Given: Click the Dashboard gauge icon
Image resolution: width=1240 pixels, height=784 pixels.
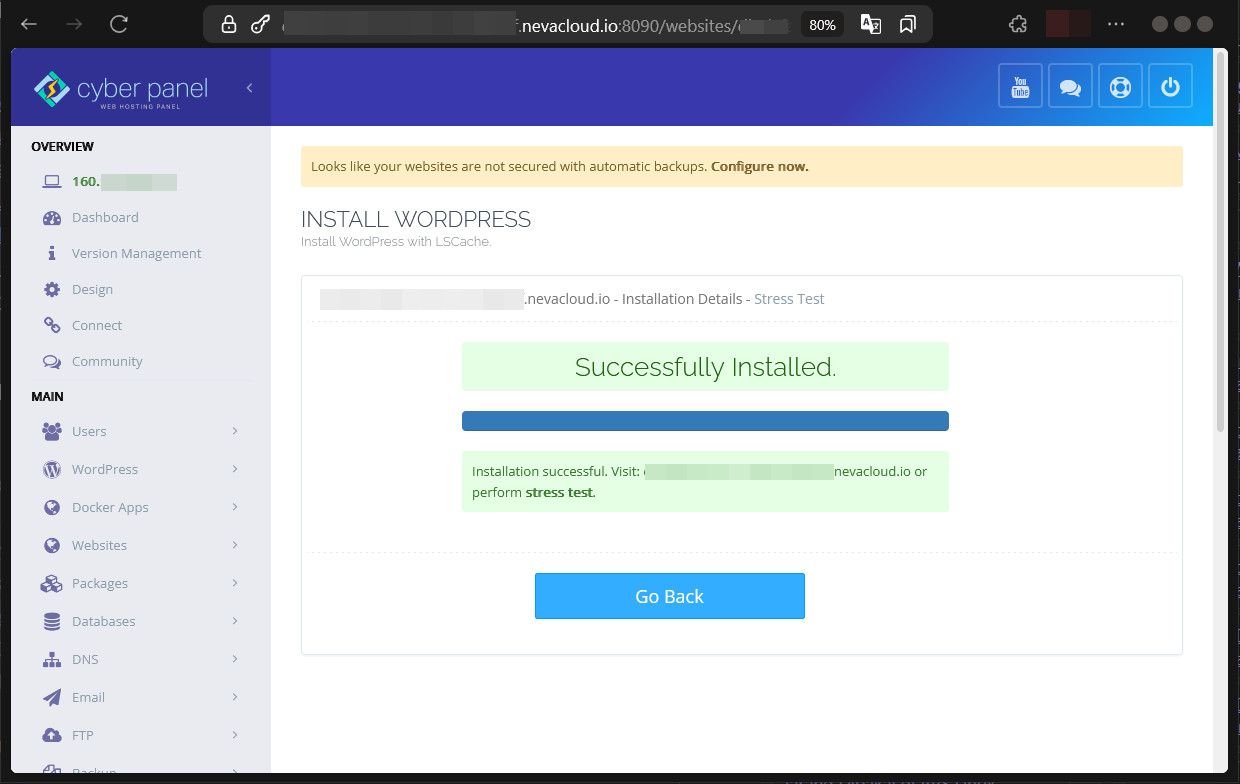Looking at the screenshot, I should [x=52, y=218].
